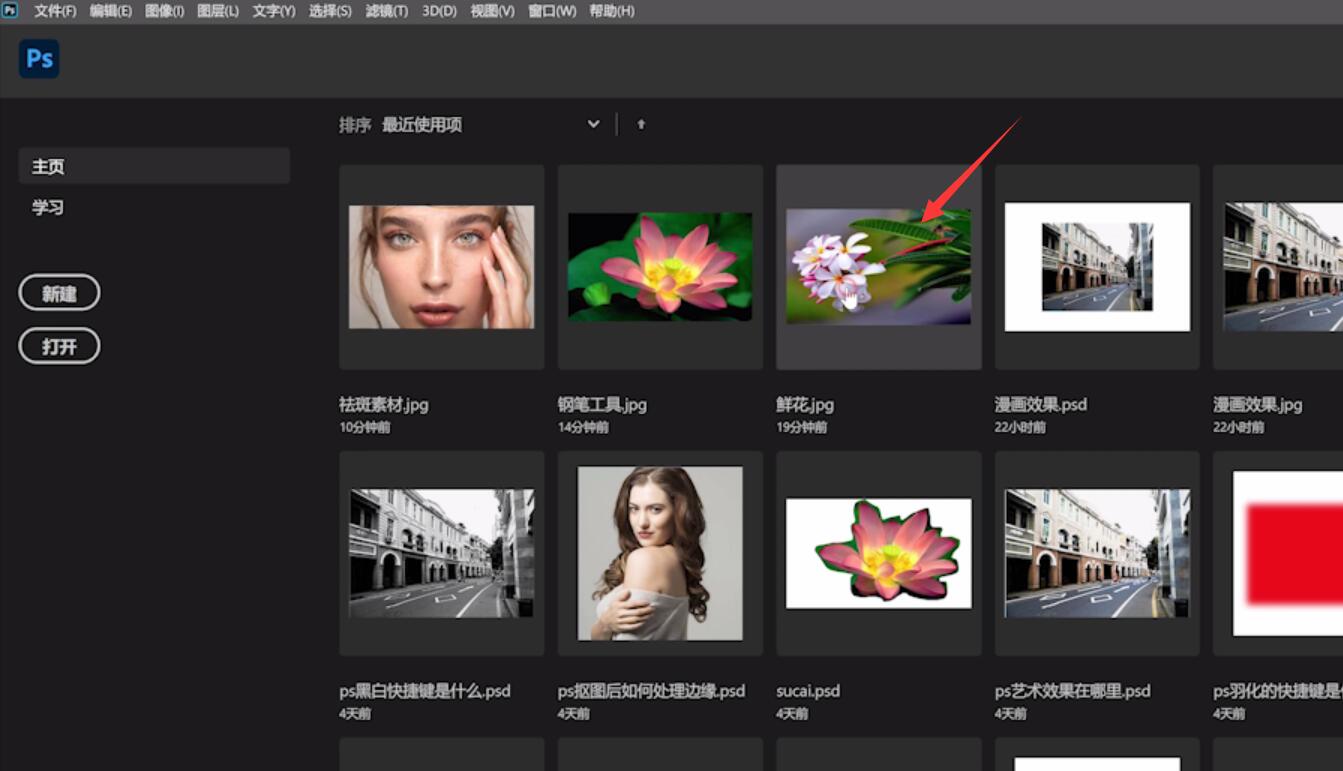Image resolution: width=1343 pixels, height=771 pixels.
Task: Open the 帮助(H) menu
Action: click(x=612, y=11)
